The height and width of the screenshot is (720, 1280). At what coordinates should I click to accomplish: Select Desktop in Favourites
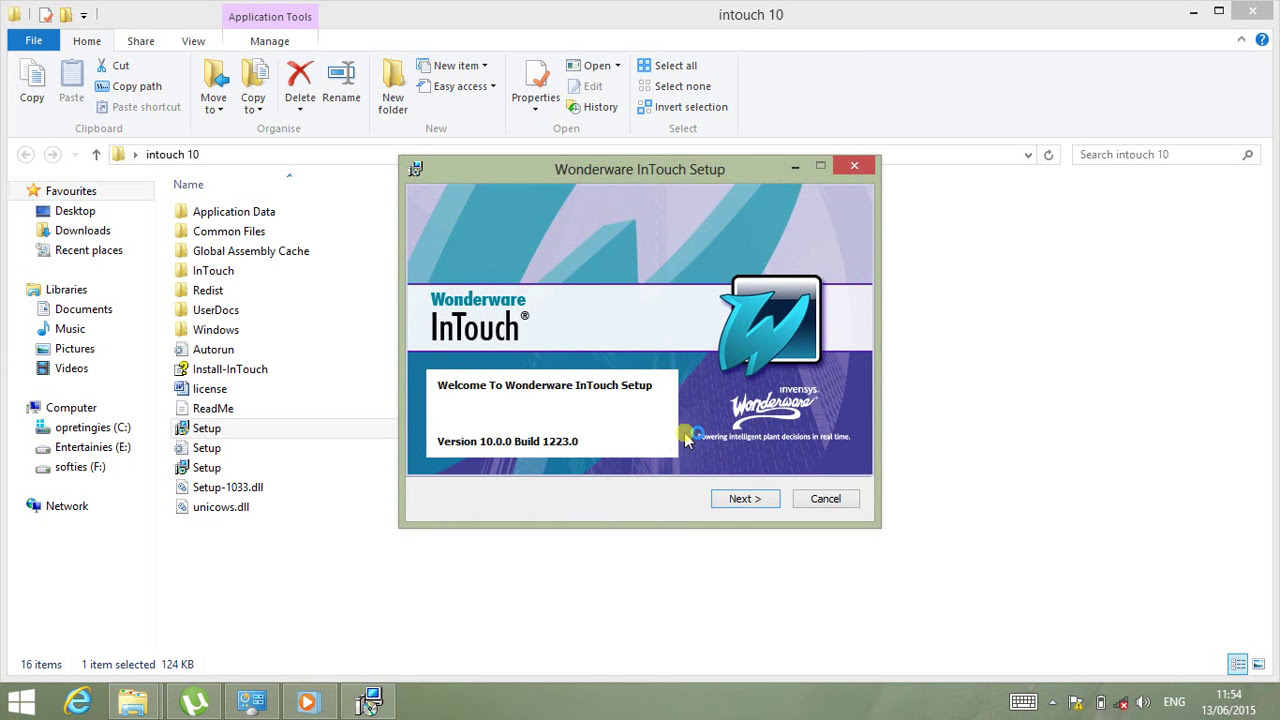click(x=75, y=211)
